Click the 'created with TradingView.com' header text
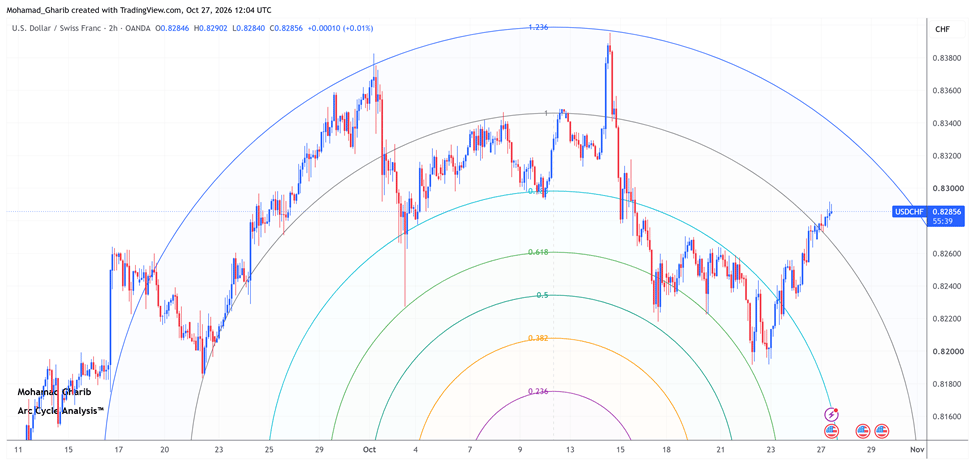This screenshot has height=462, width=975. point(126,9)
